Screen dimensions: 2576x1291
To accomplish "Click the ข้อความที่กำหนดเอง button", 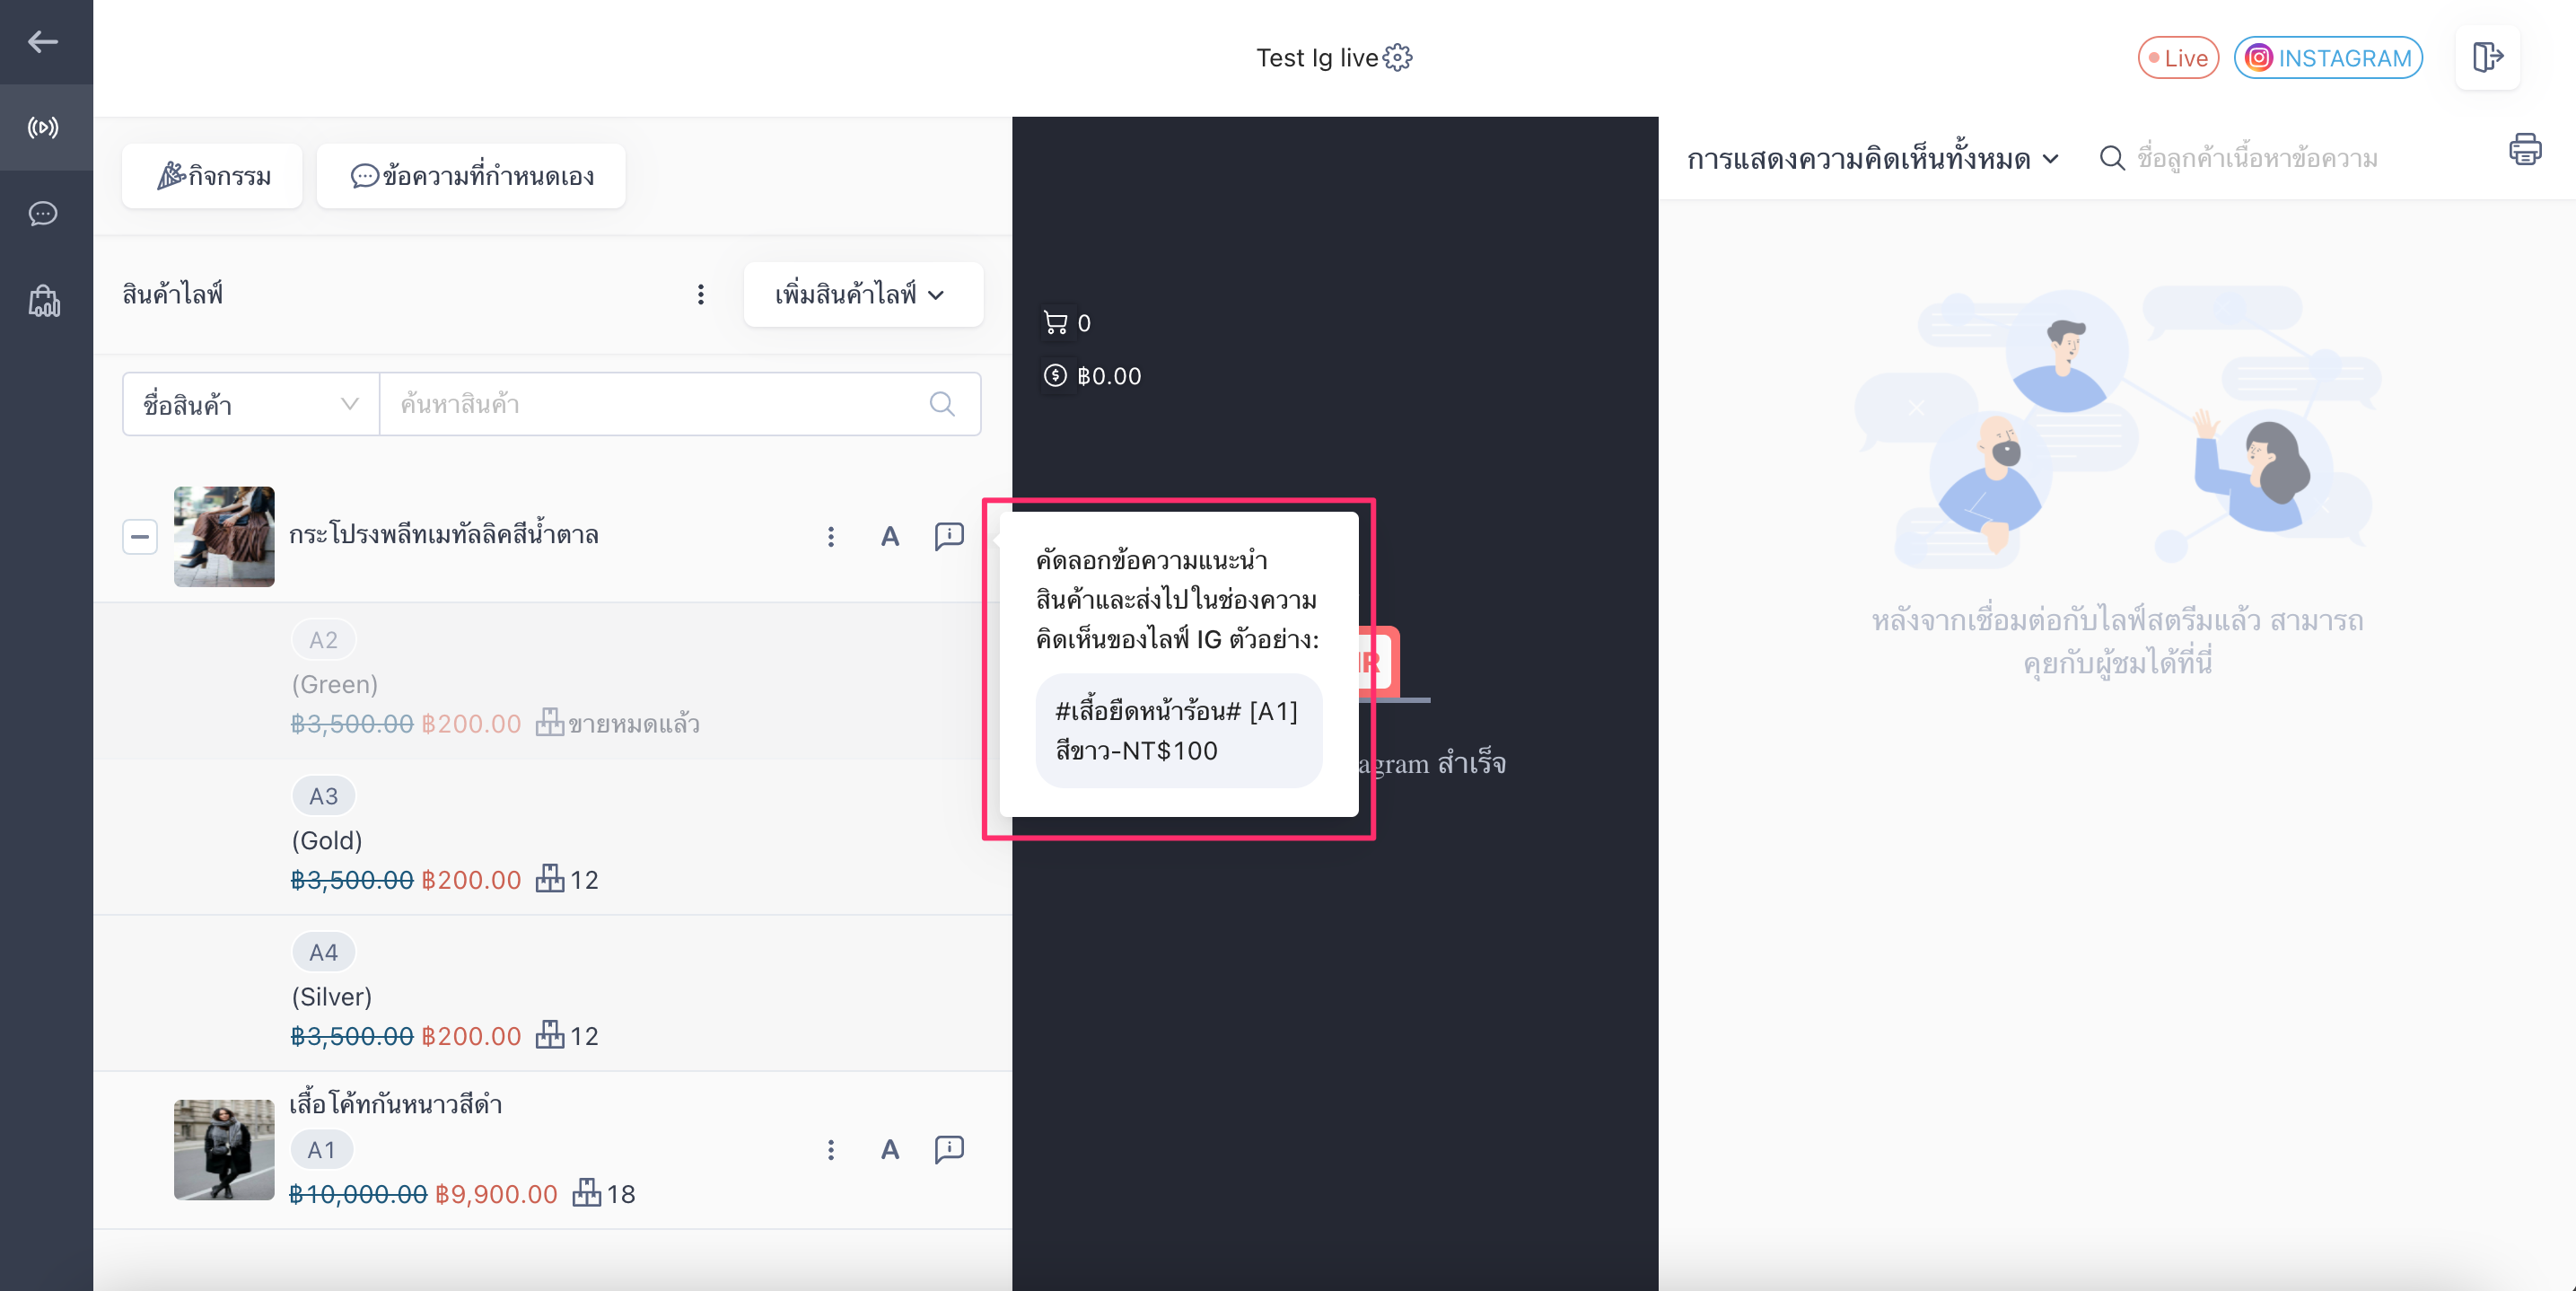I will 471,176.
